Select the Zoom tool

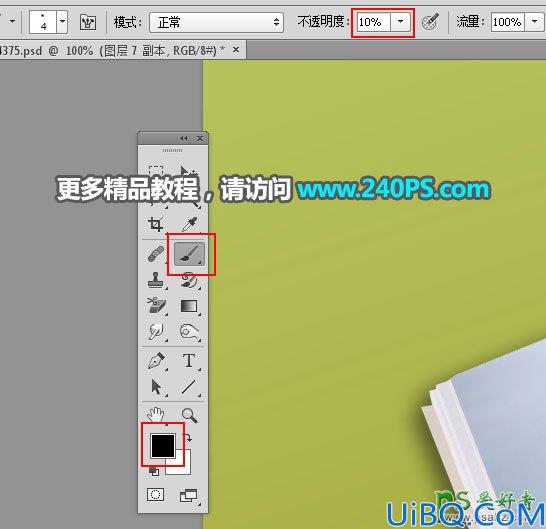pyautogui.click(x=189, y=415)
